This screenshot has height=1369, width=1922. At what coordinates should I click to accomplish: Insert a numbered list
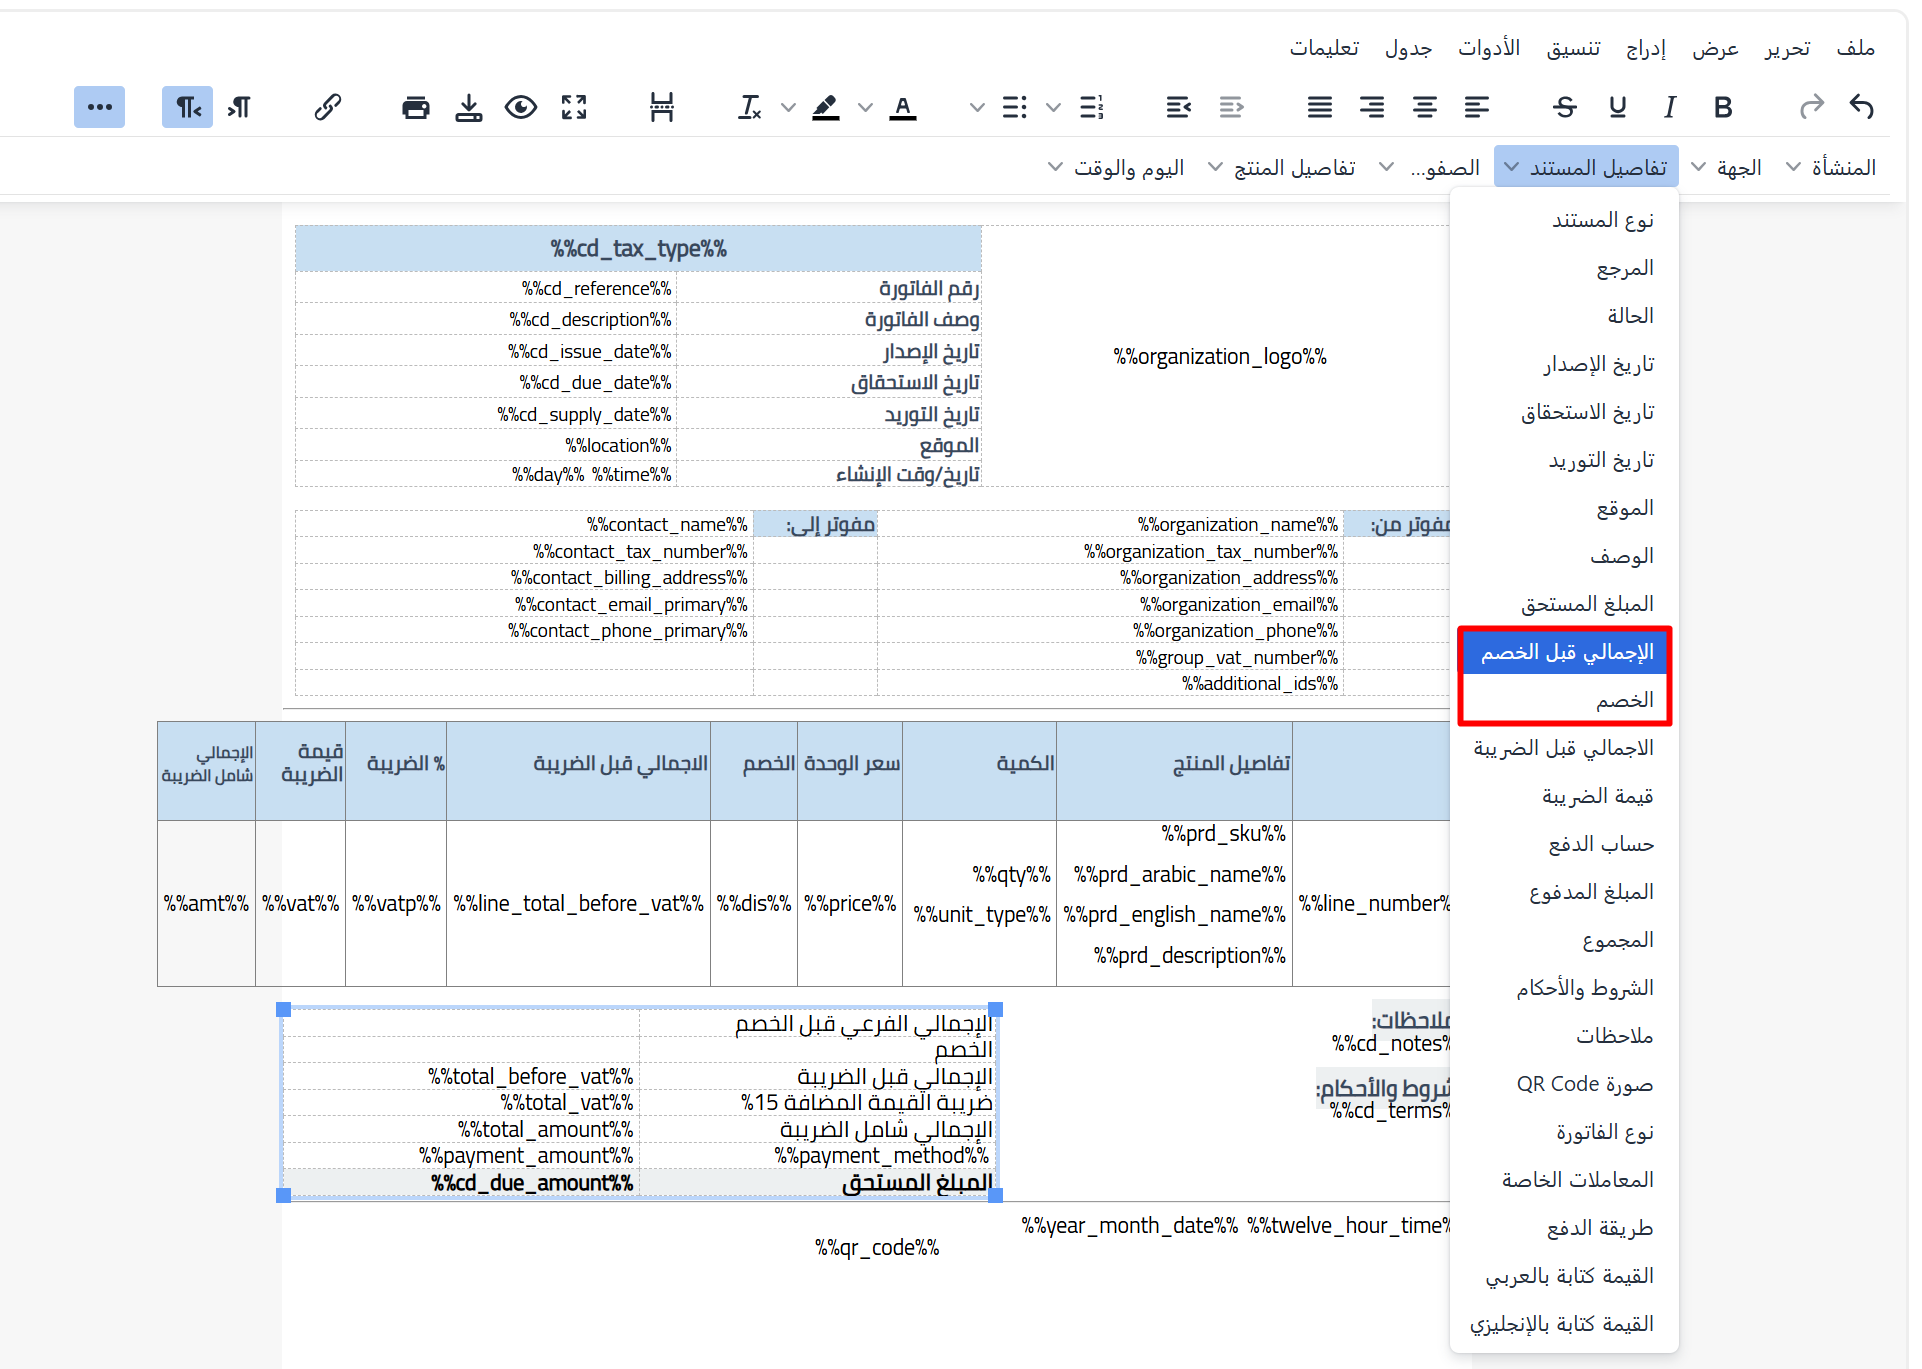(1092, 107)
